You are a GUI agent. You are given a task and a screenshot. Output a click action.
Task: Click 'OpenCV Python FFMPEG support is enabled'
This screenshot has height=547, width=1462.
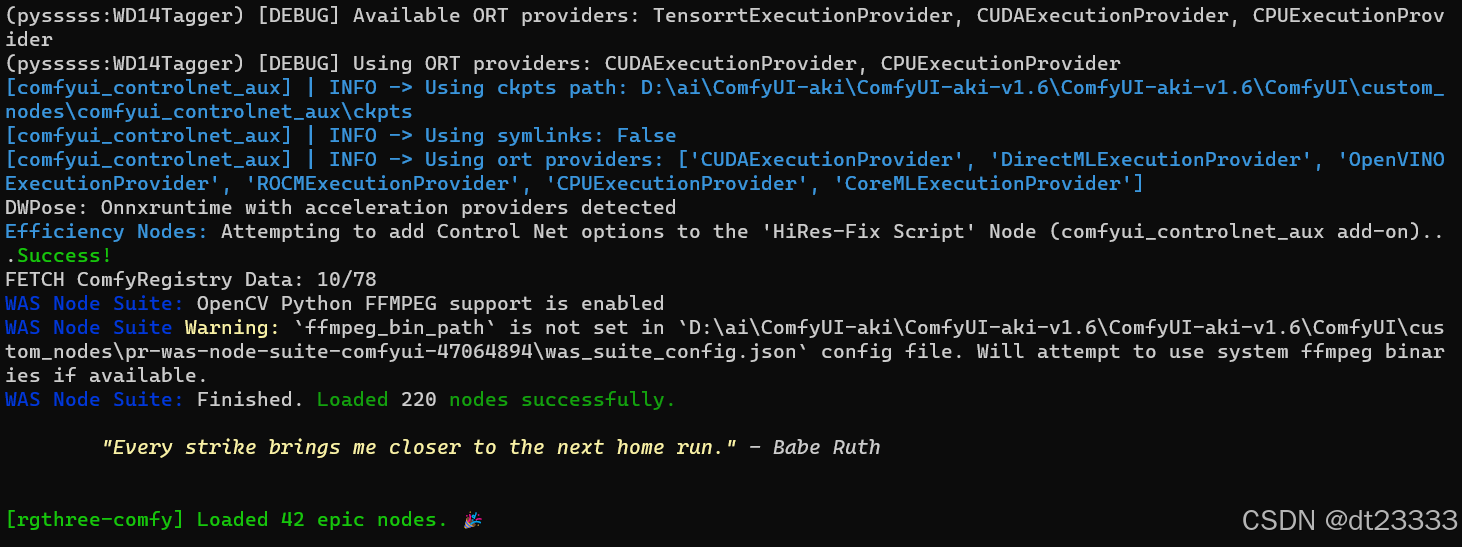(x=431, y=304)
